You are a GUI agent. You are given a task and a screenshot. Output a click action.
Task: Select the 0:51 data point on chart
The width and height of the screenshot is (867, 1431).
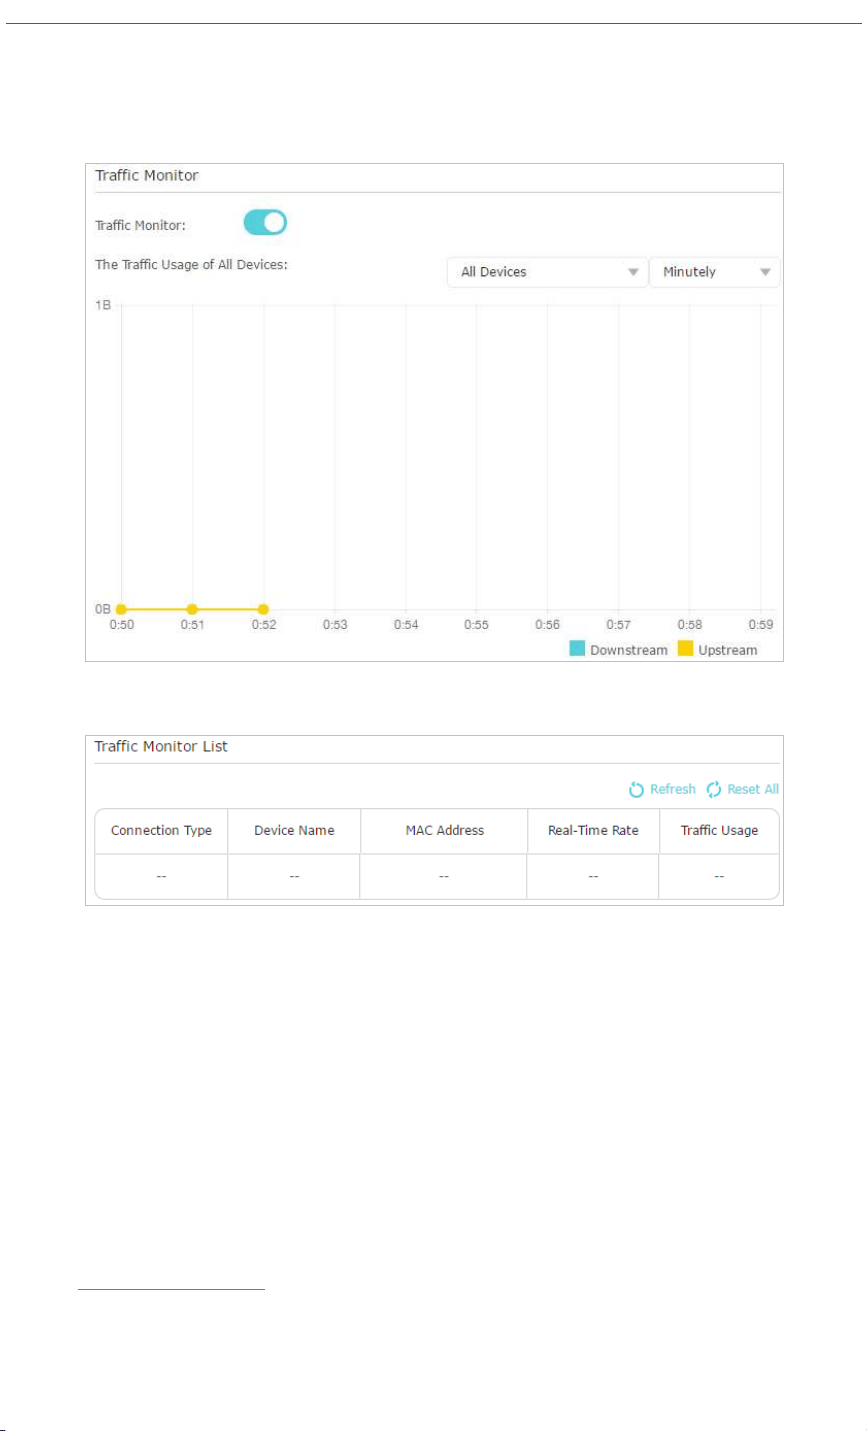tap(192, 609)
